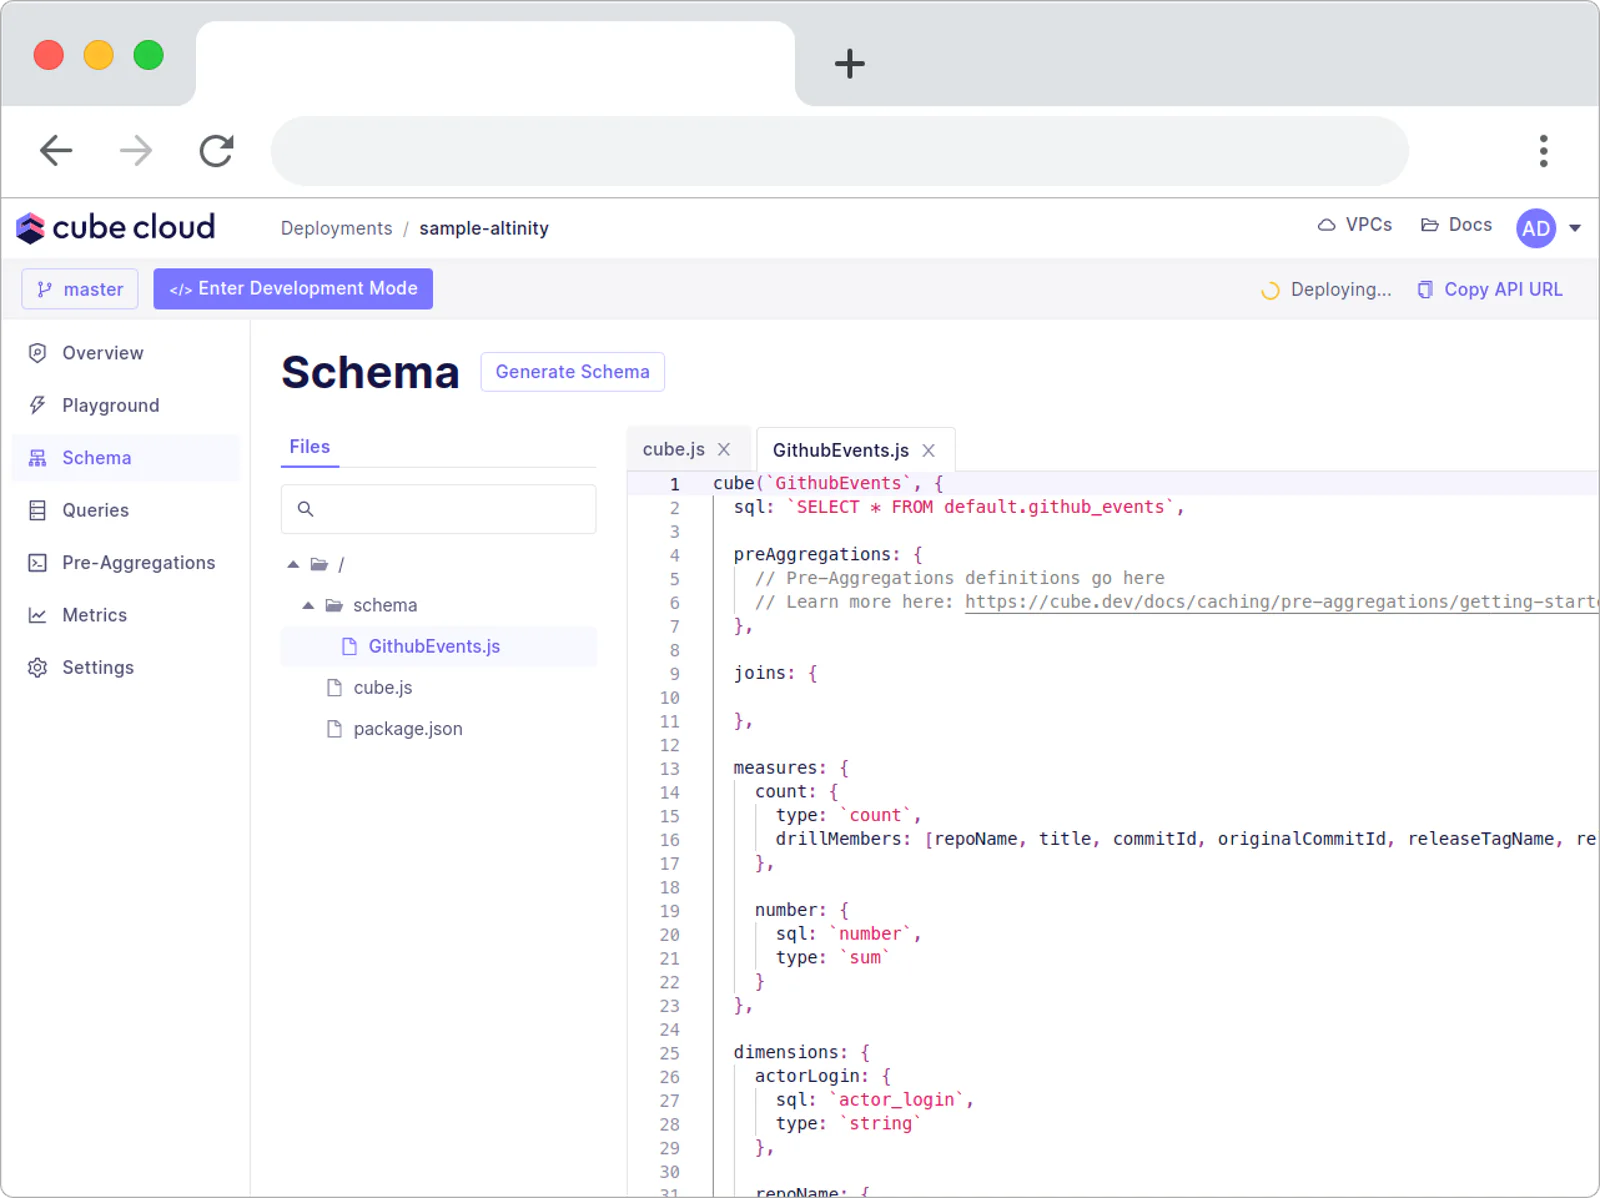Image resolution: width=1600 pixels, height=1198 pixels.
Task: Expand the account dropdown arrow
Action: point(1575,228)
